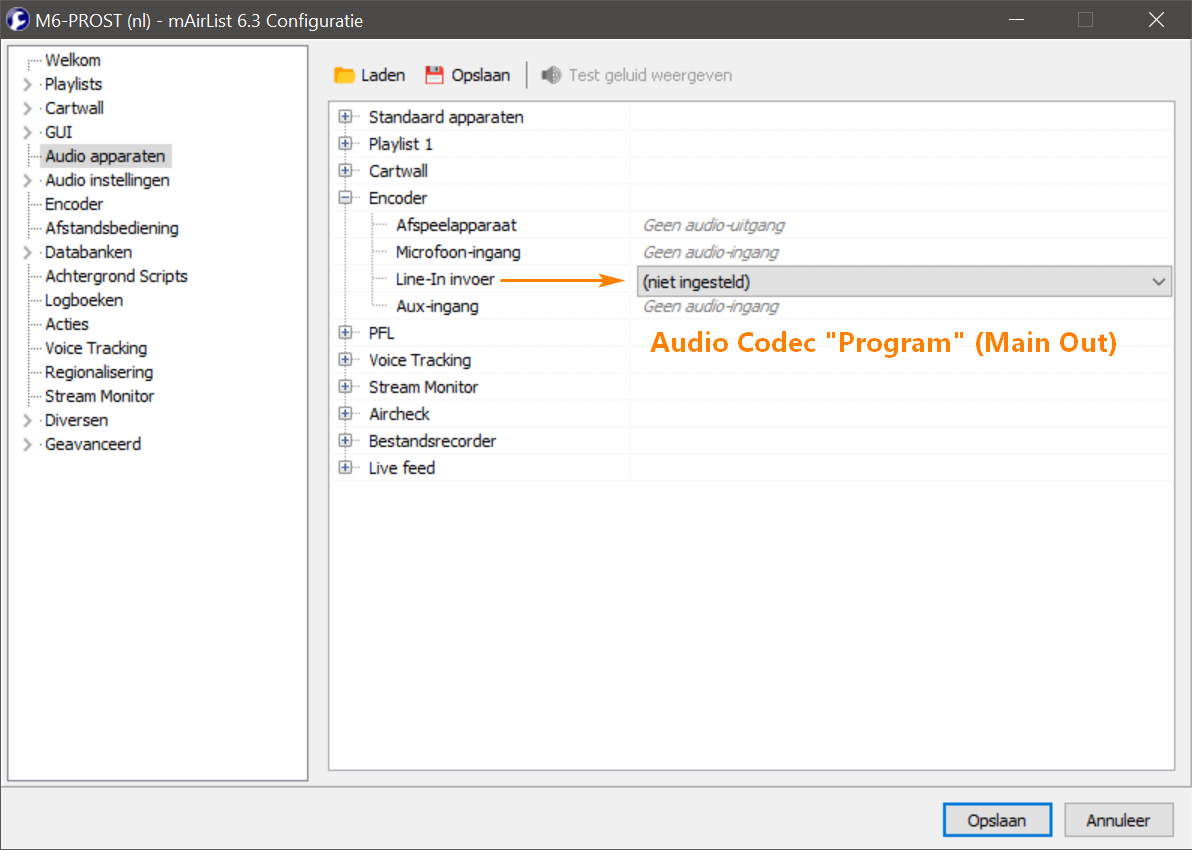Viewport: 1192px width, 850px height.
Task: Expand Databanken sidebar node
Action: (27, 252)
